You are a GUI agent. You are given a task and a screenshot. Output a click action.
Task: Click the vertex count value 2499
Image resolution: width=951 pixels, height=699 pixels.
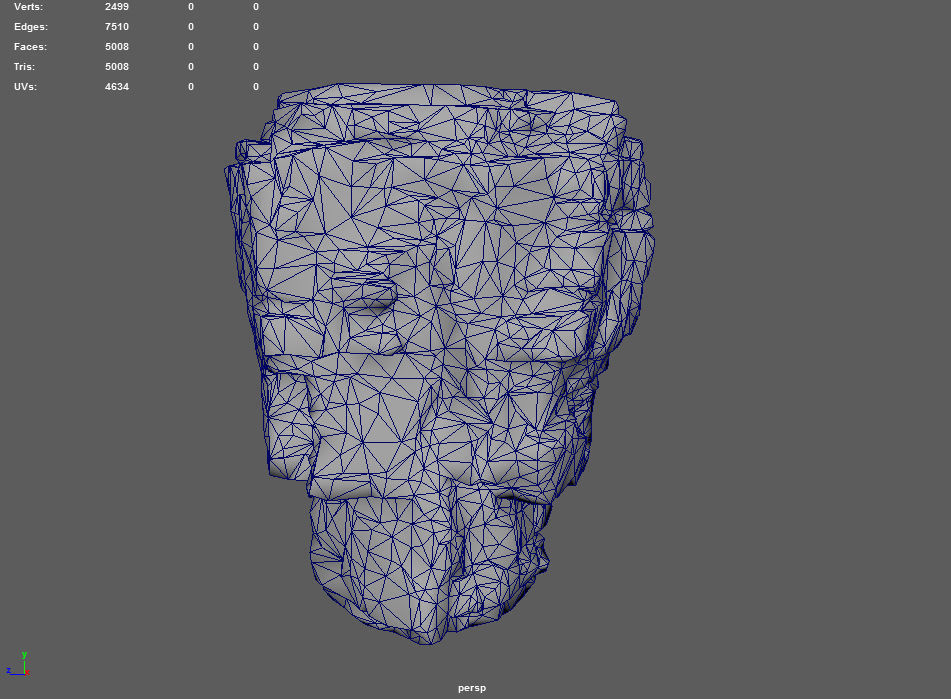pyautogui.click(x=116, y=7)
